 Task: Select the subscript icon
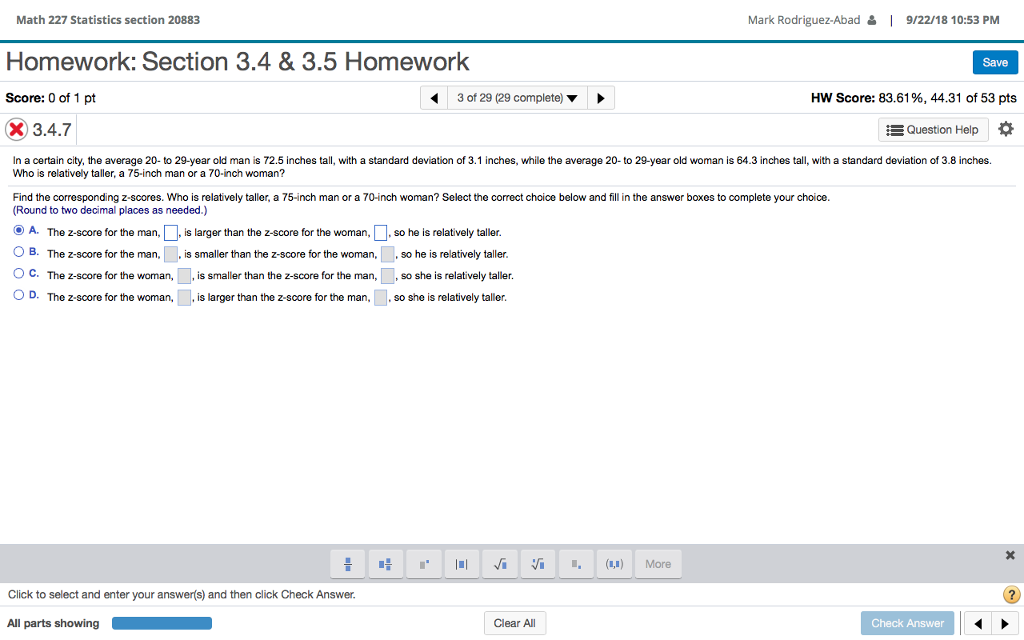[x=576, y=563]
